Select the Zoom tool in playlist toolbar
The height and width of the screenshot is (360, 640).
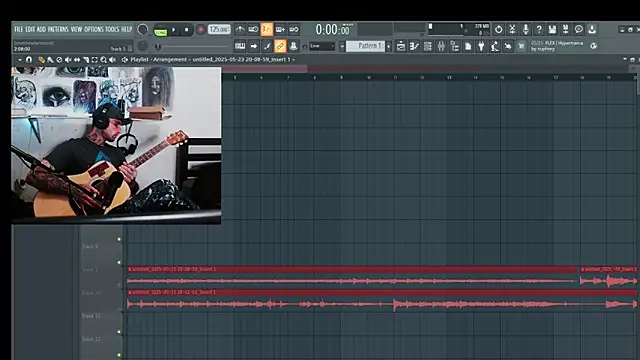[104, 60]
